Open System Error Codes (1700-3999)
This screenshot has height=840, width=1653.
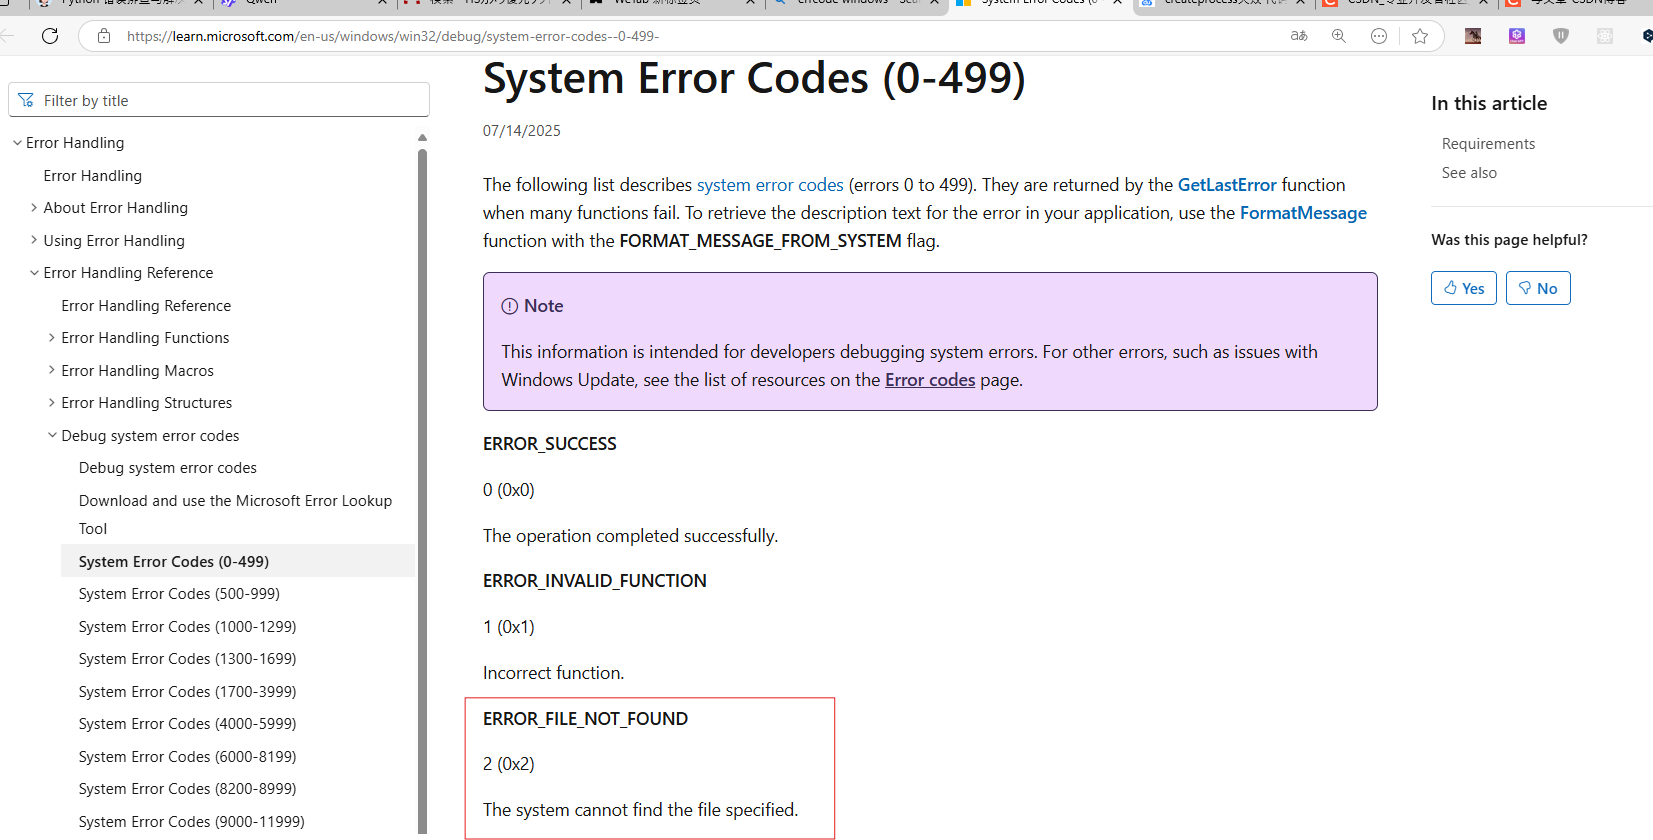187,692
